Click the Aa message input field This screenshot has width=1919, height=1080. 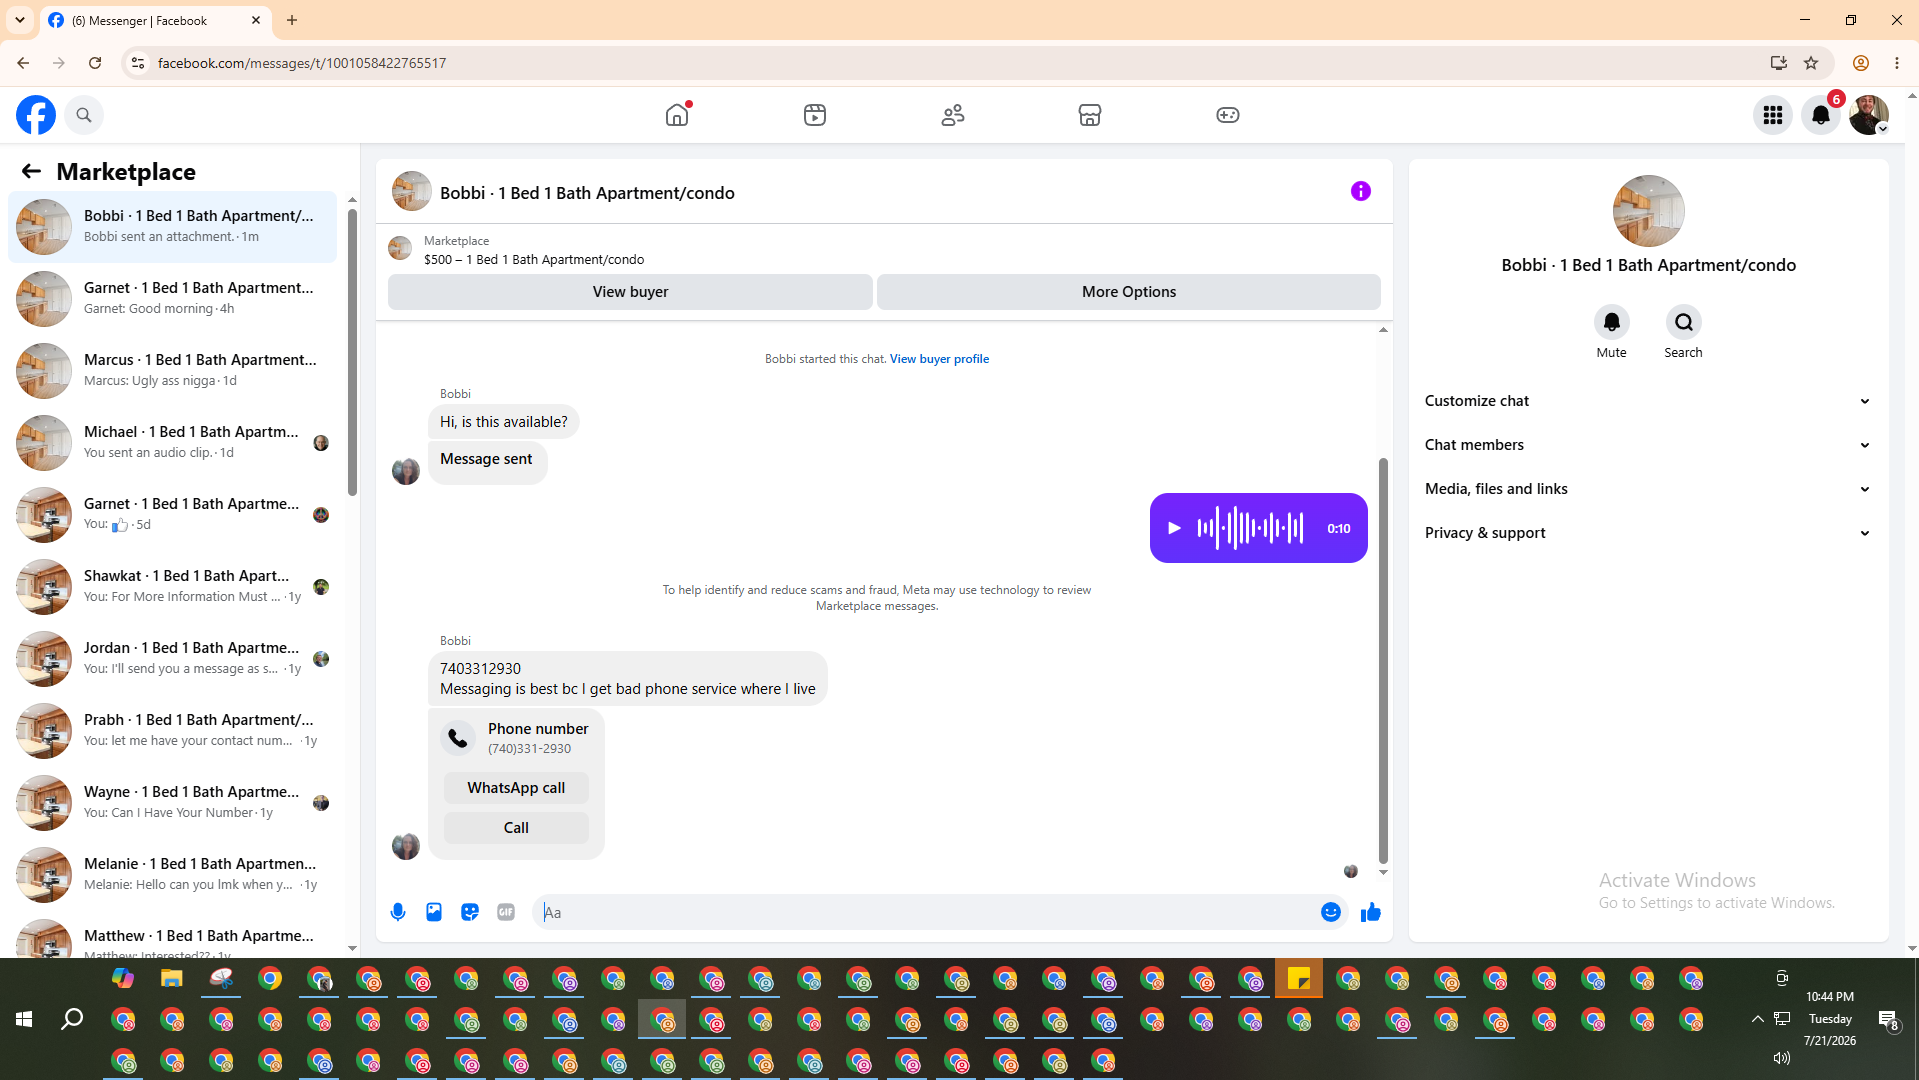point(925,912)
